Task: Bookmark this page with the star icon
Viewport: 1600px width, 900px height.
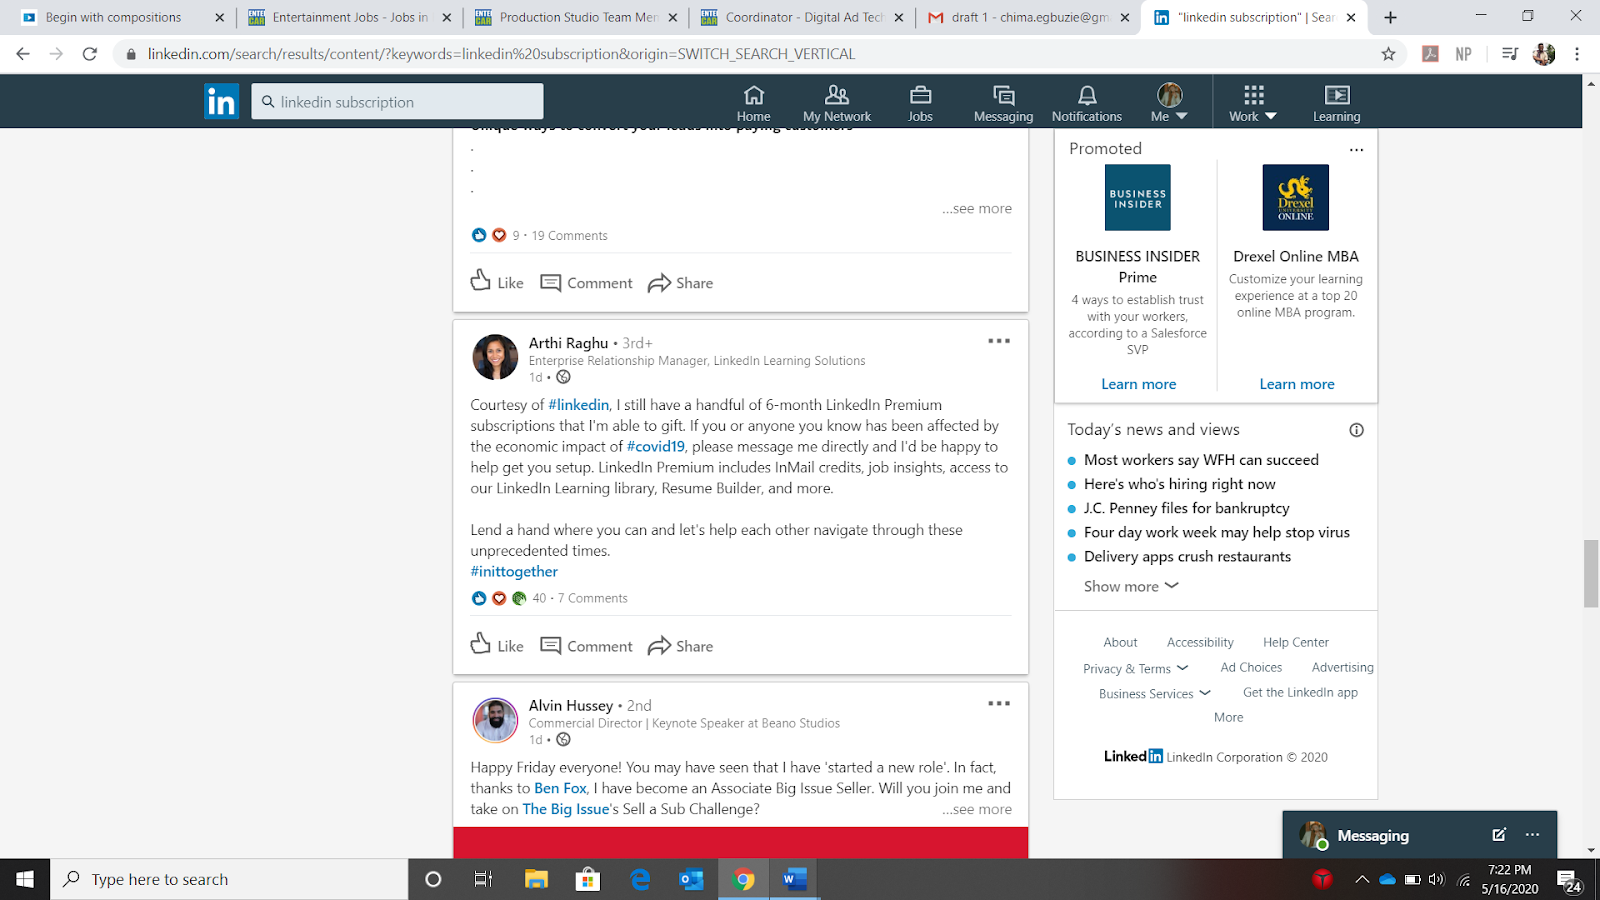Action: tap(1388, 54)
